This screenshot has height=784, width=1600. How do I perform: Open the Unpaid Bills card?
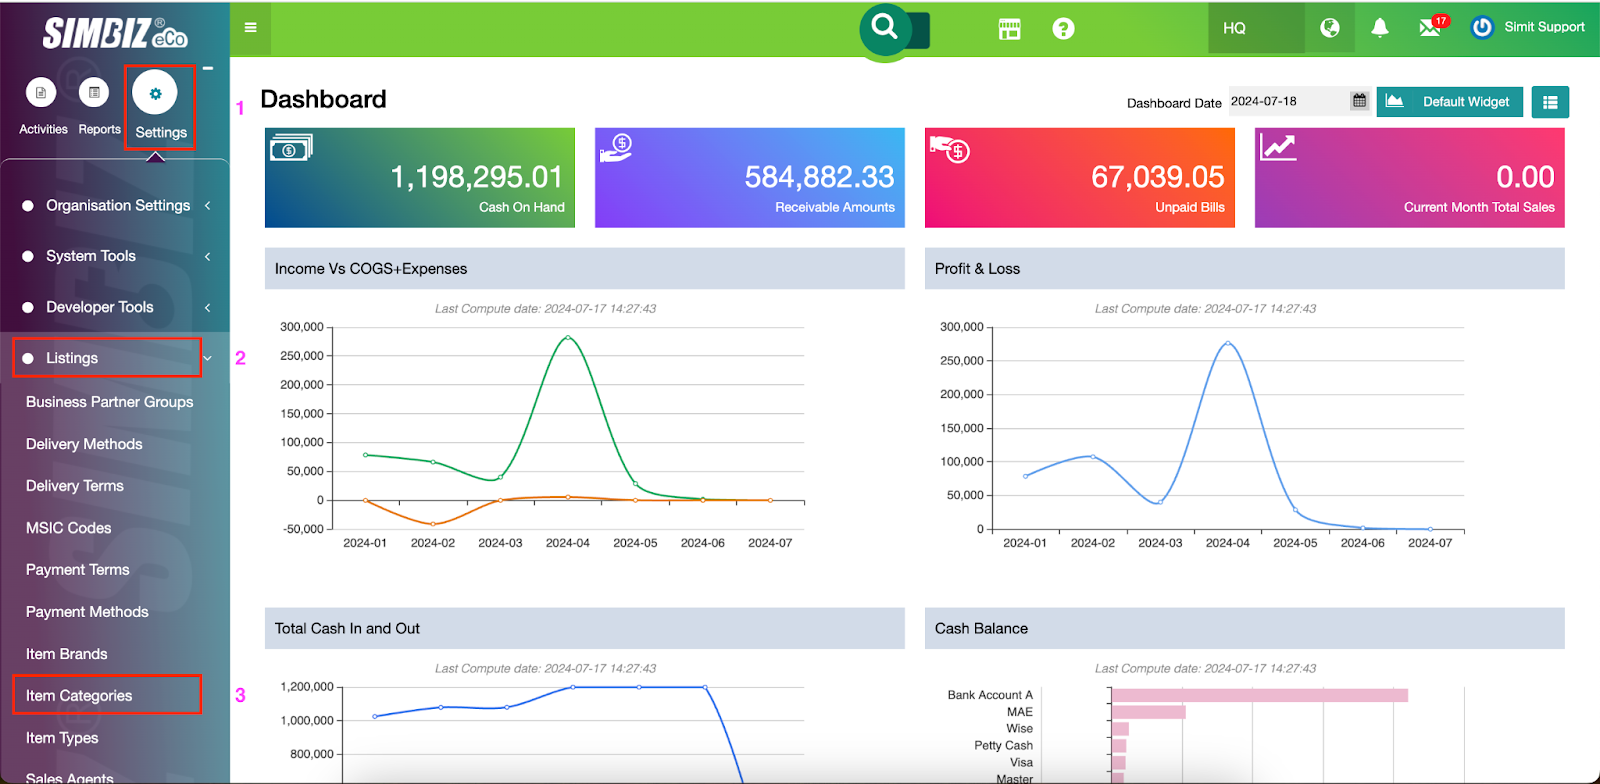[x=1080, y=178]
